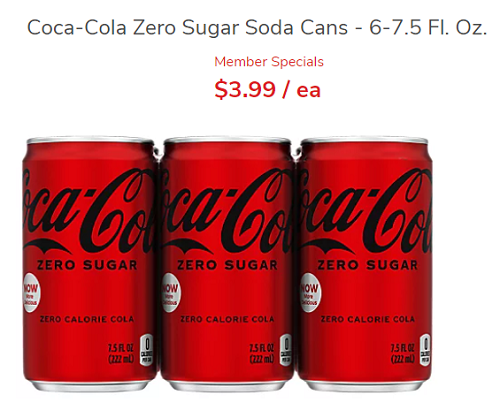The height and width of the screenshot is (418, 500).
Task: Select the $3.99 / ea price text
Action: click(x=267, y=89)
